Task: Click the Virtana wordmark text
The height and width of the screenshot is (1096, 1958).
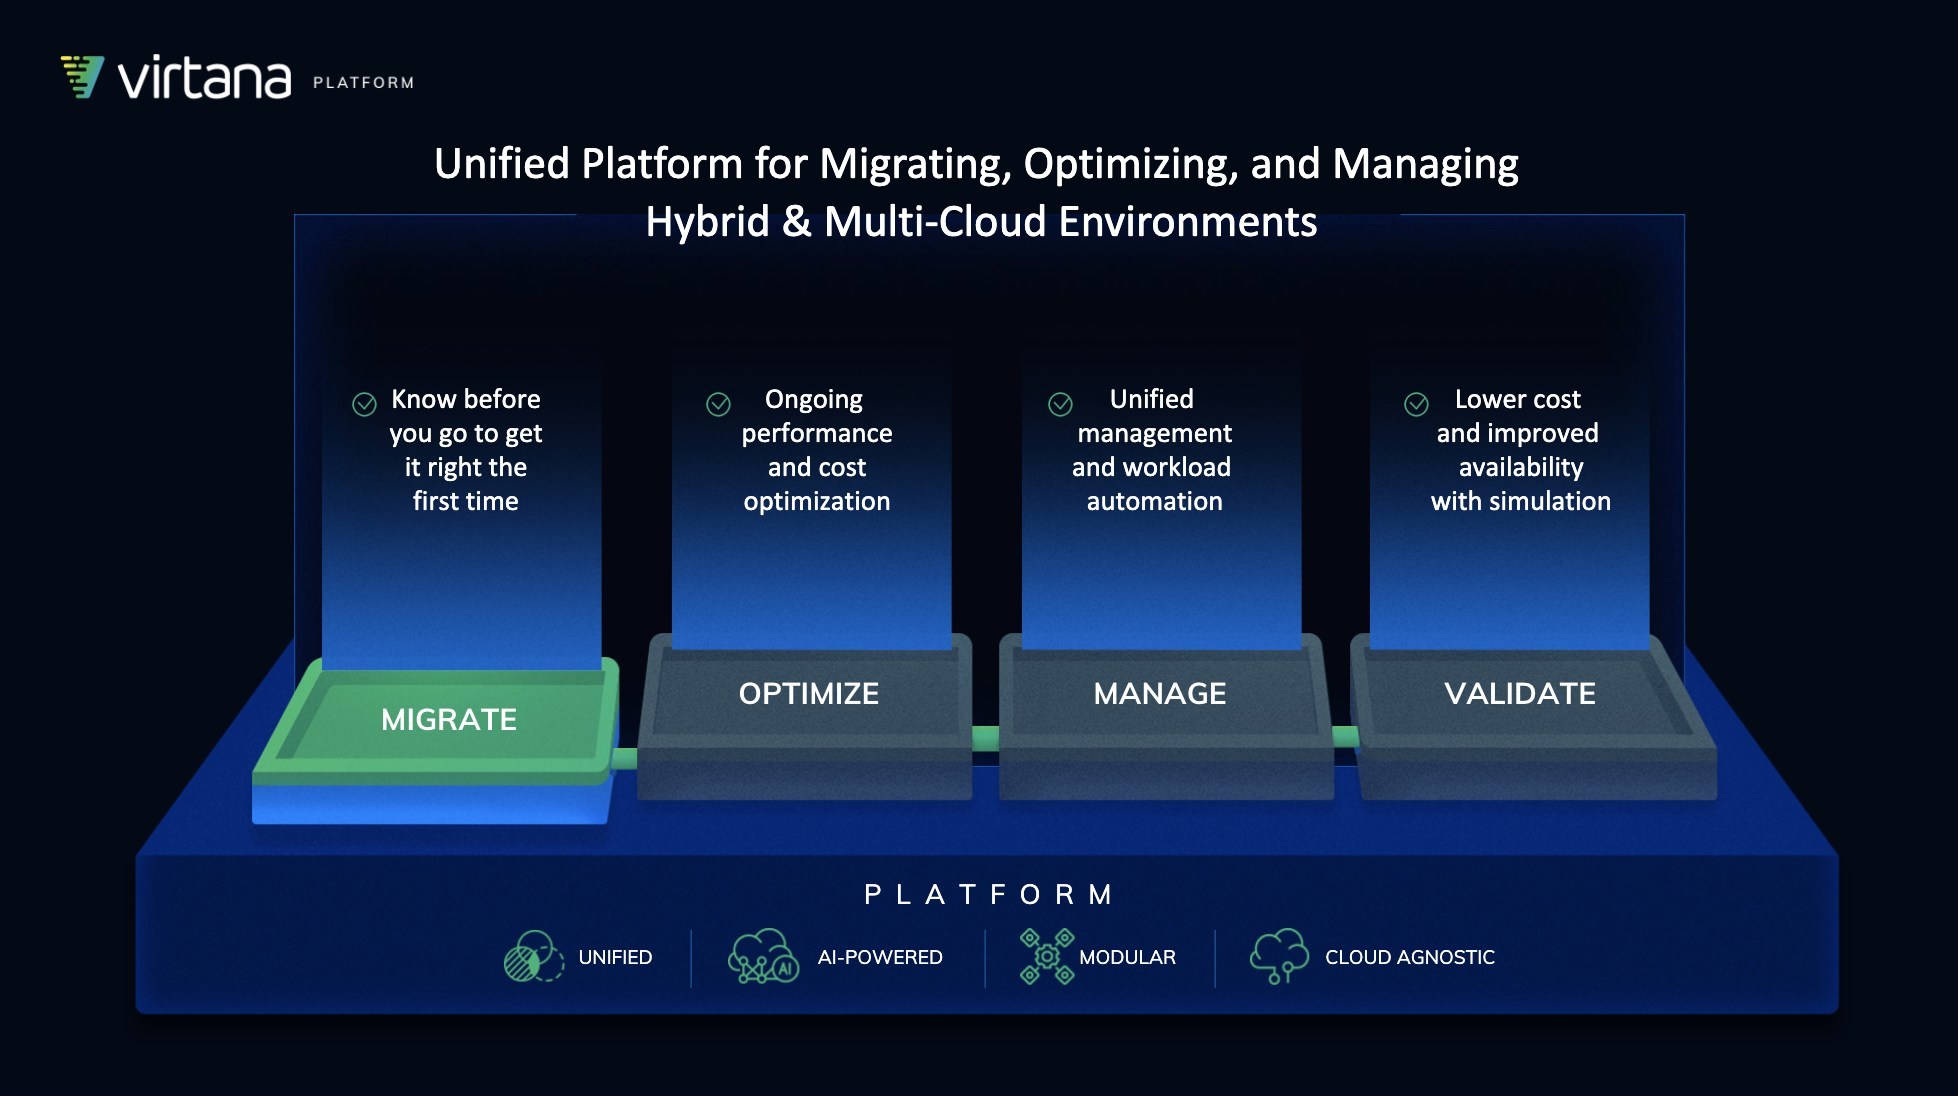Action: 205,79
